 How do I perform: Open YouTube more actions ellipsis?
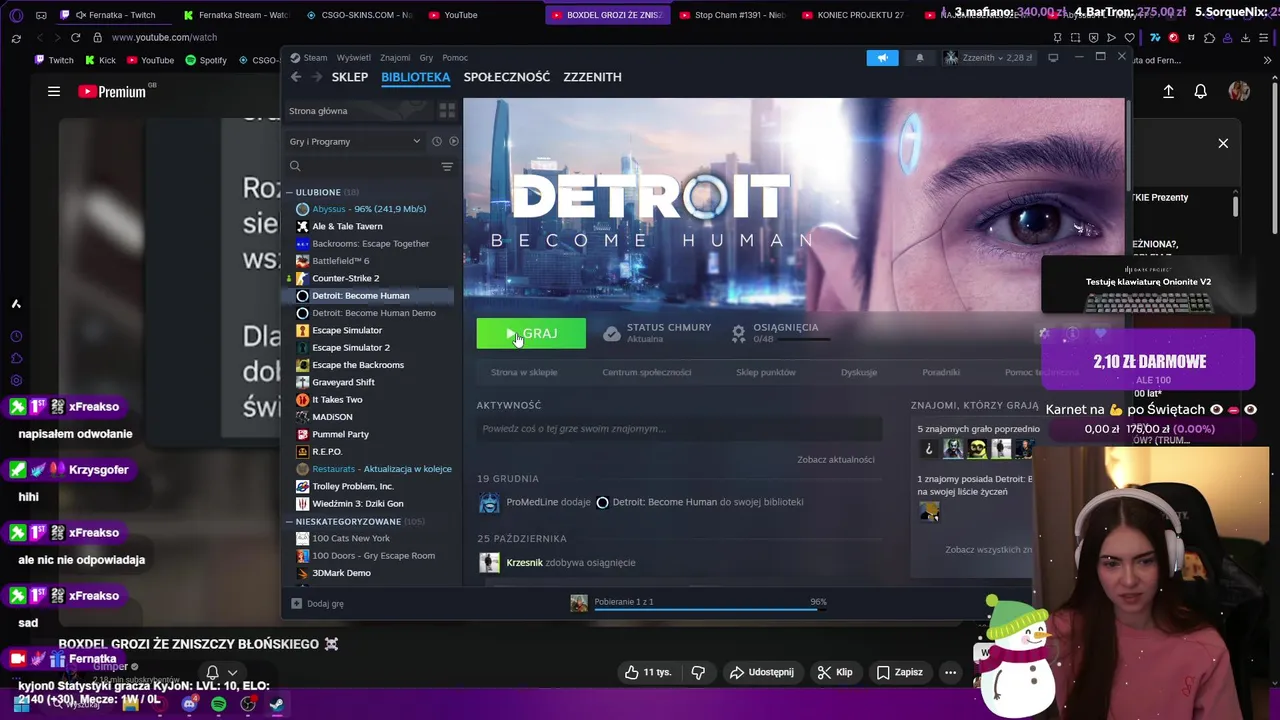[950, 672]
